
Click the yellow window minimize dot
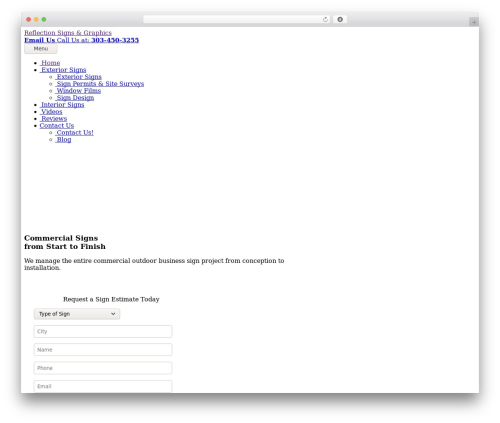[36, 20]
